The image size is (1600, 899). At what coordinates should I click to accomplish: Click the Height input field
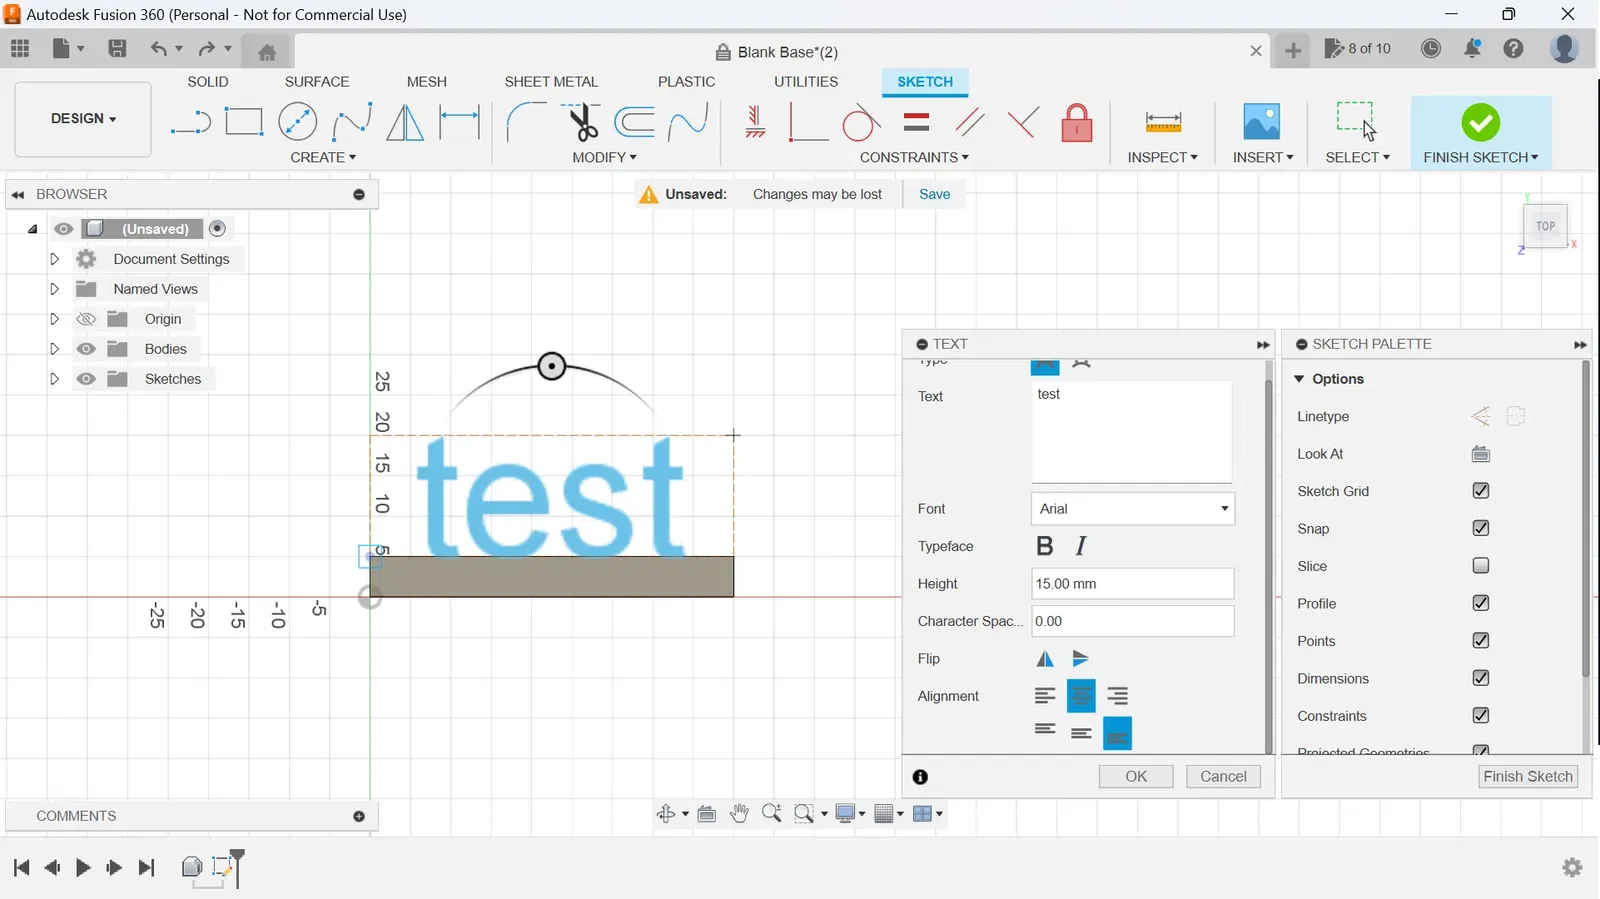tap(1132, 584)
